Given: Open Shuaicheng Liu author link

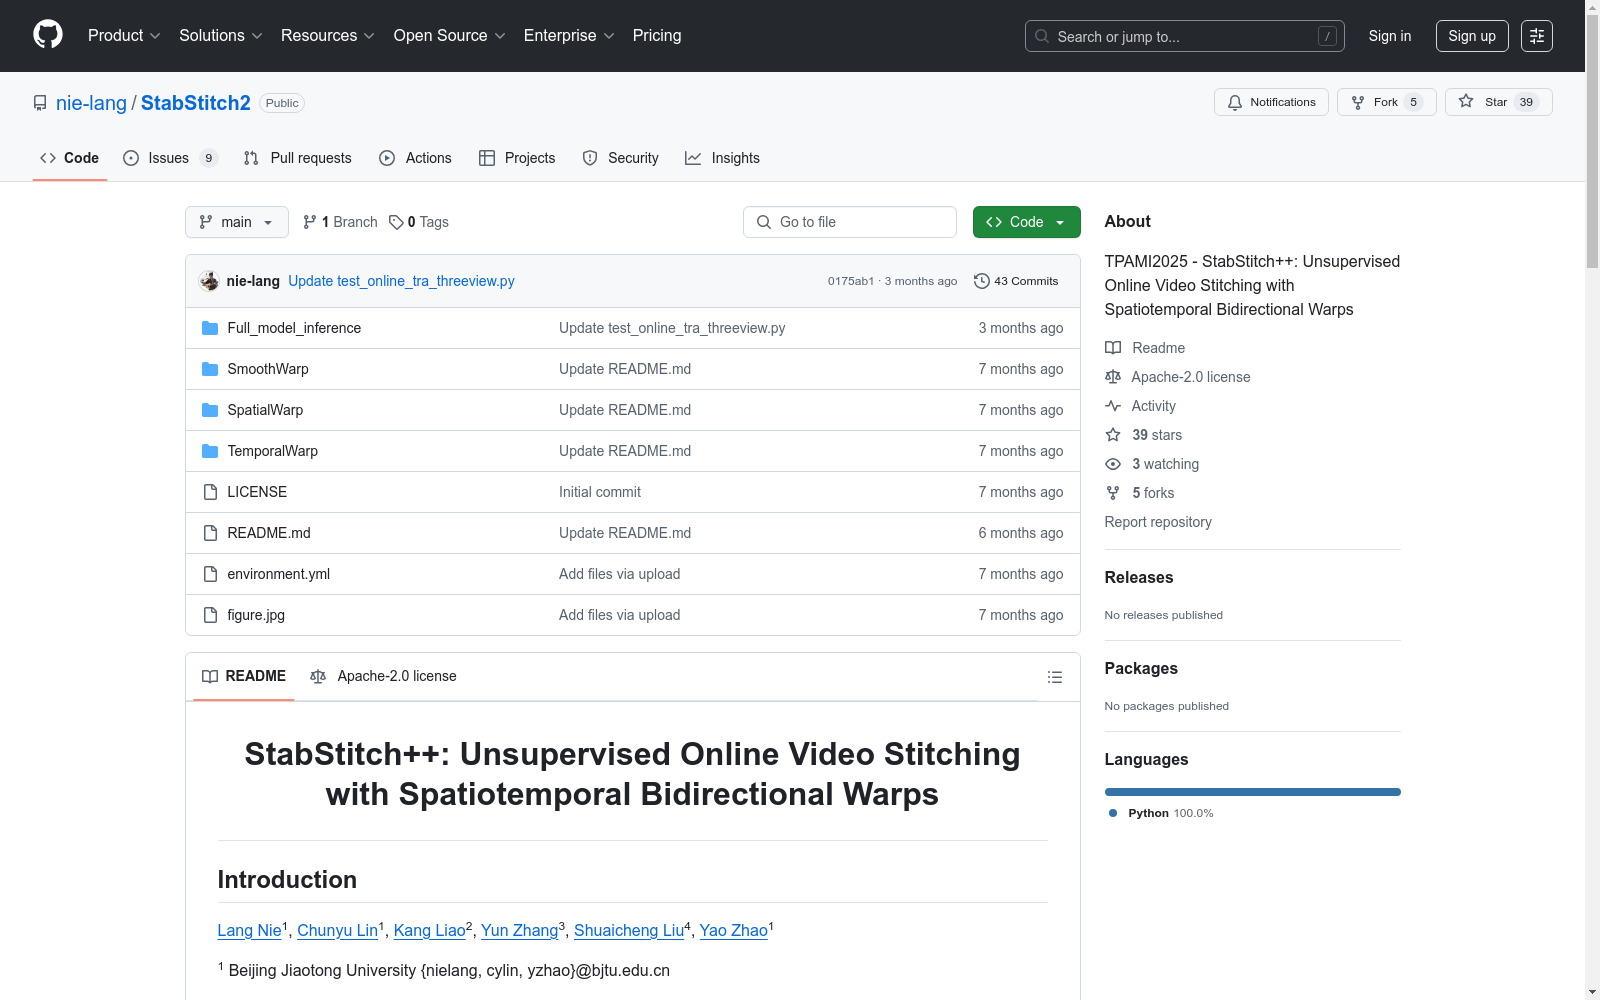Looking at the screenshot, I should [629, 930].
